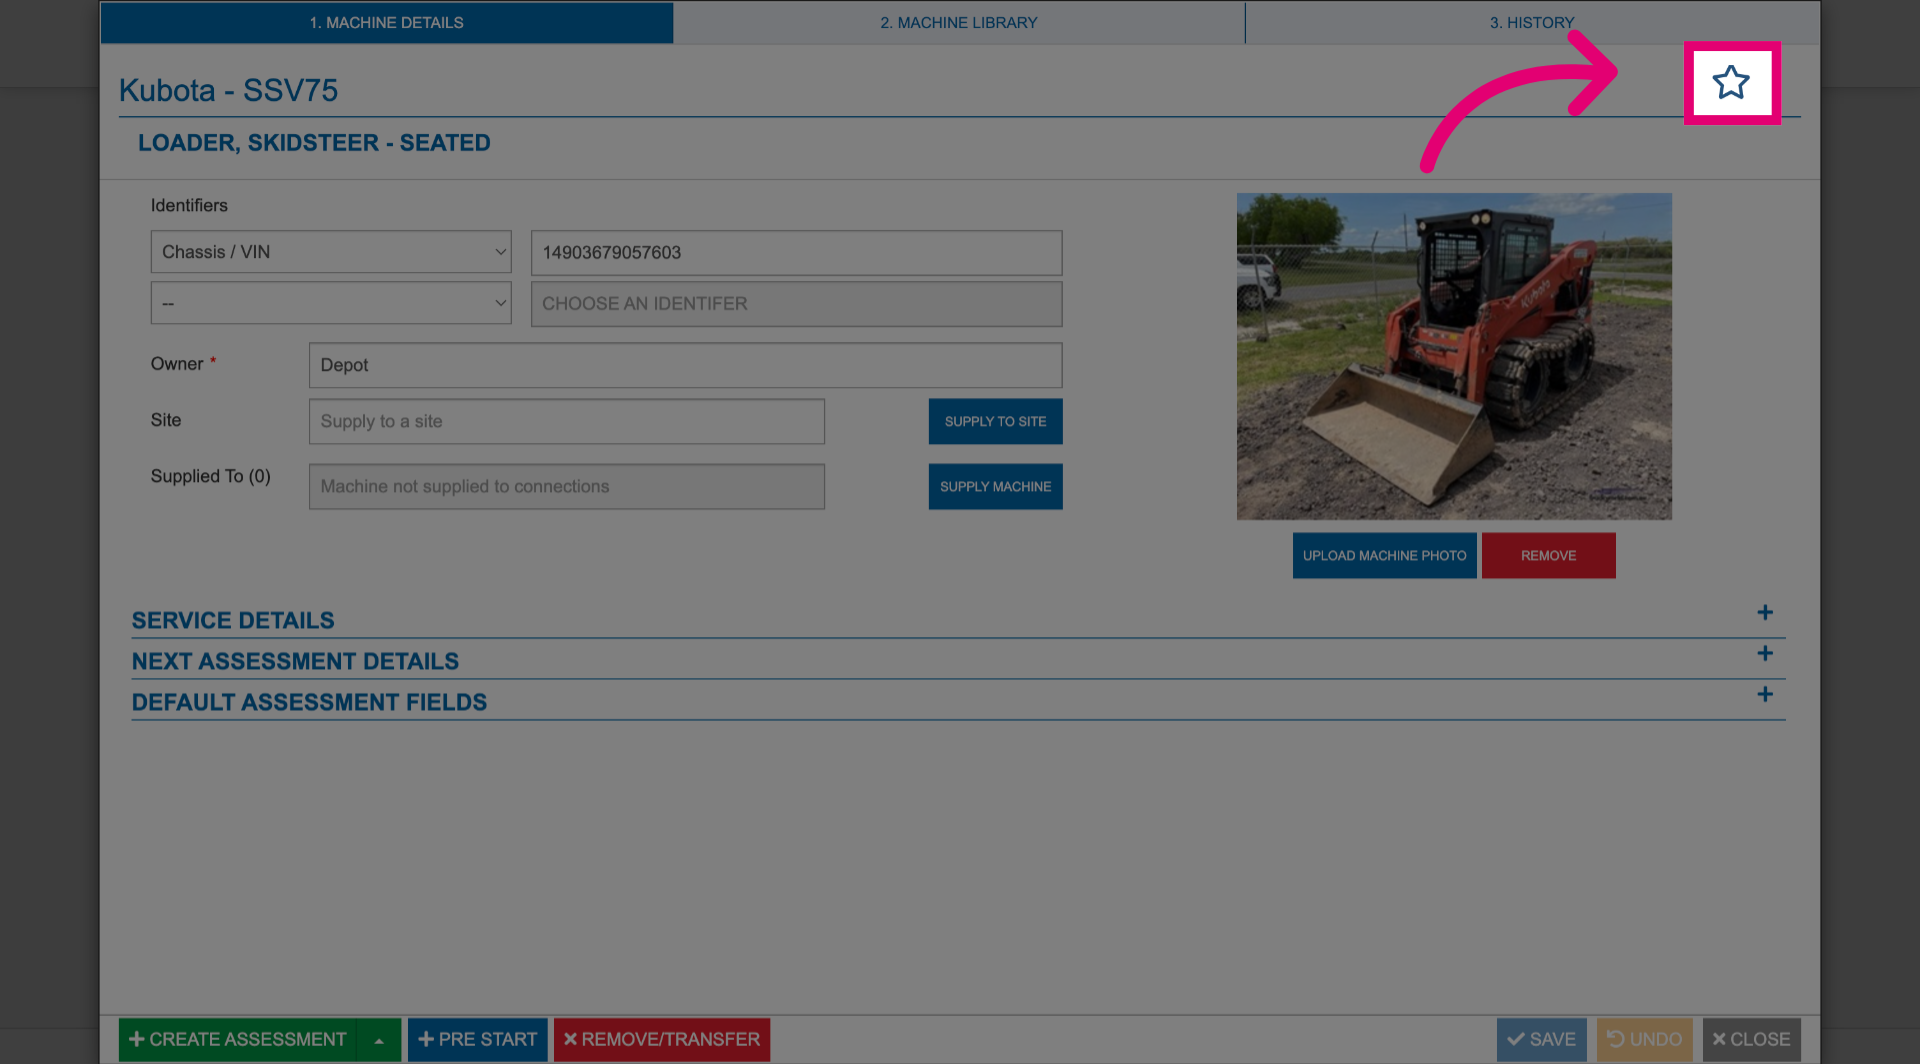Open the Chassis / VIN identifier dropdown

[331, 252]
